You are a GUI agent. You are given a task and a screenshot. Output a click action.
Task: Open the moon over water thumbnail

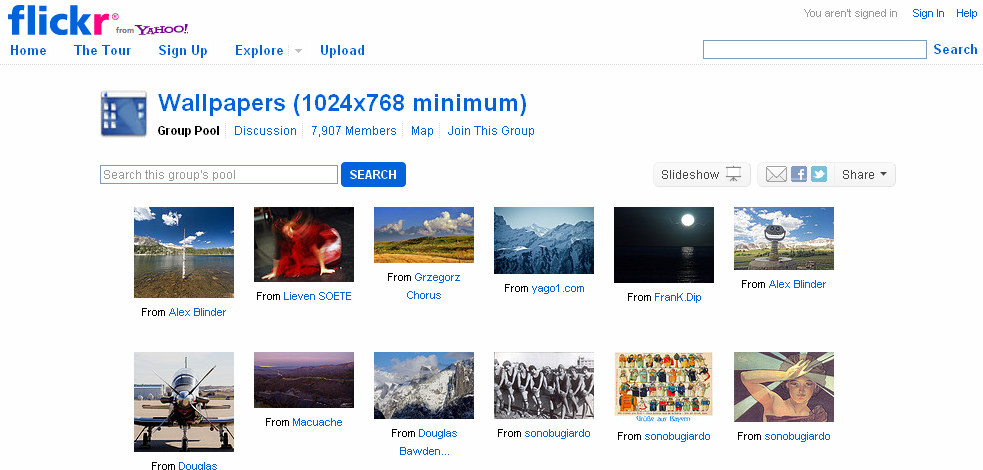(x=664, y=245)
